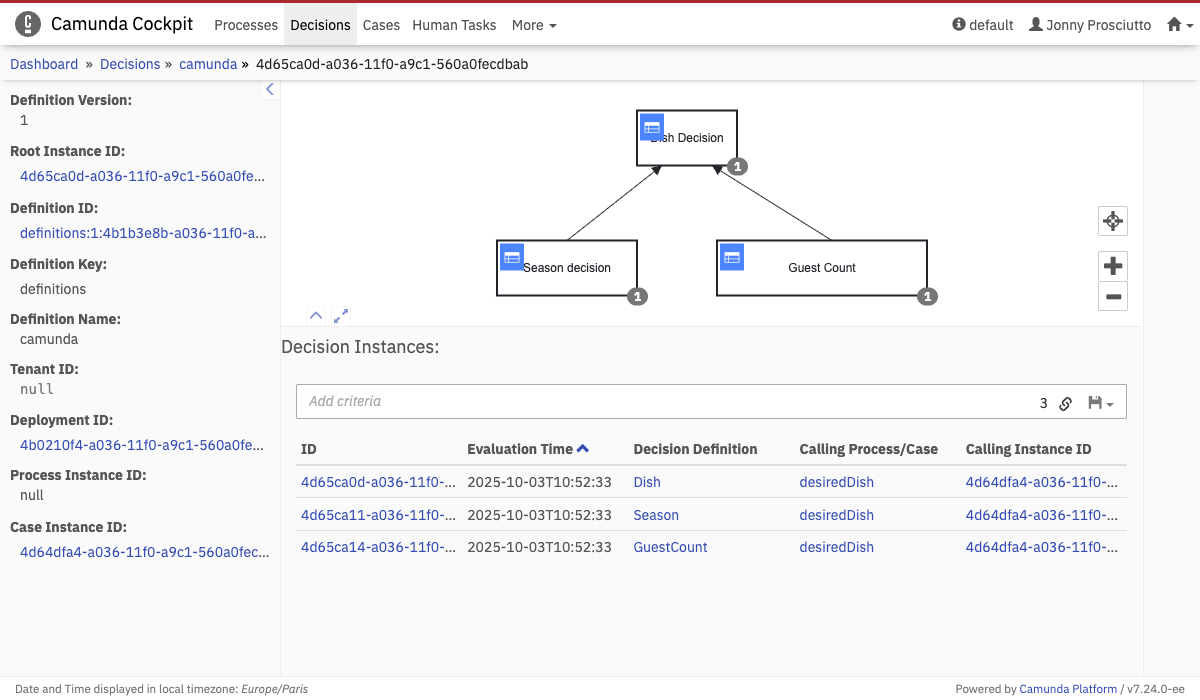Click the Camunda logo icon
Screen dimensions: 1200x700
tap(28, 24)
